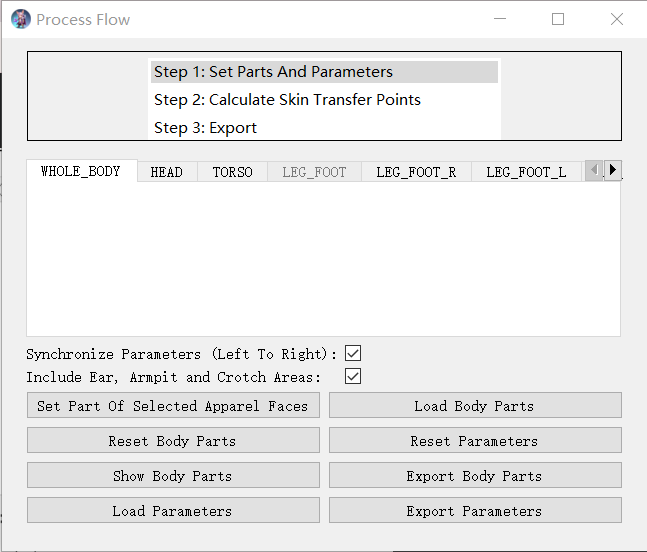Click the Export Body Parts button
Viewport: 647px width, 552px height.
pos(475,476)
